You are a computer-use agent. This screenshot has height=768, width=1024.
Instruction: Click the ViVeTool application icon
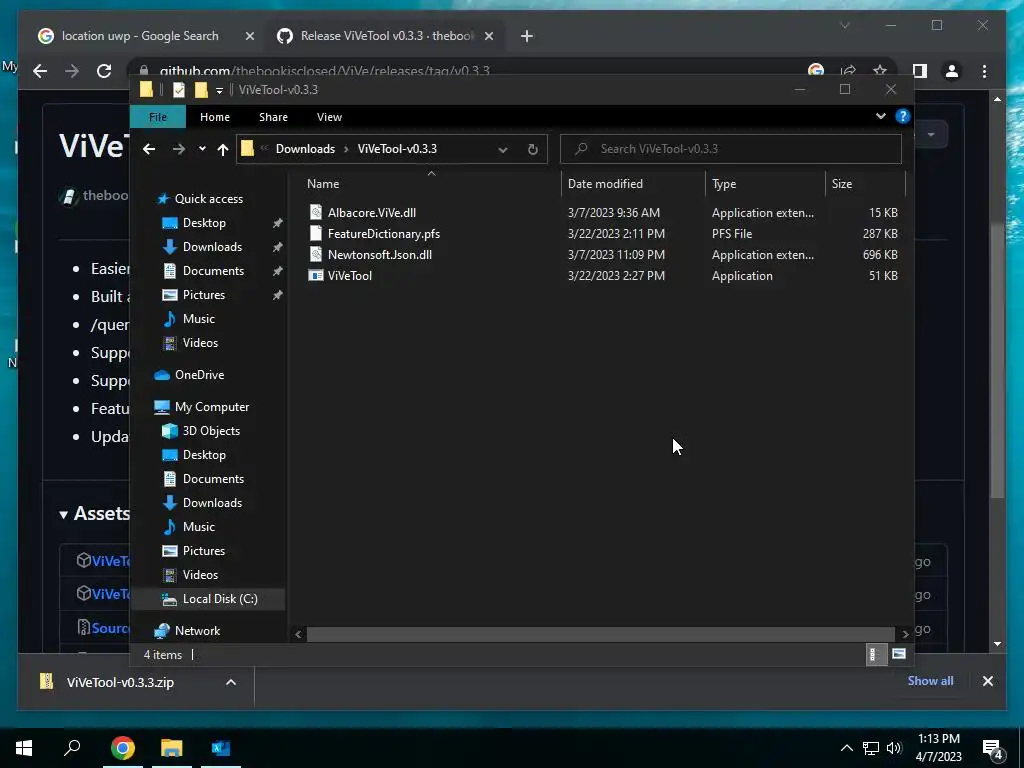(316, 276)
